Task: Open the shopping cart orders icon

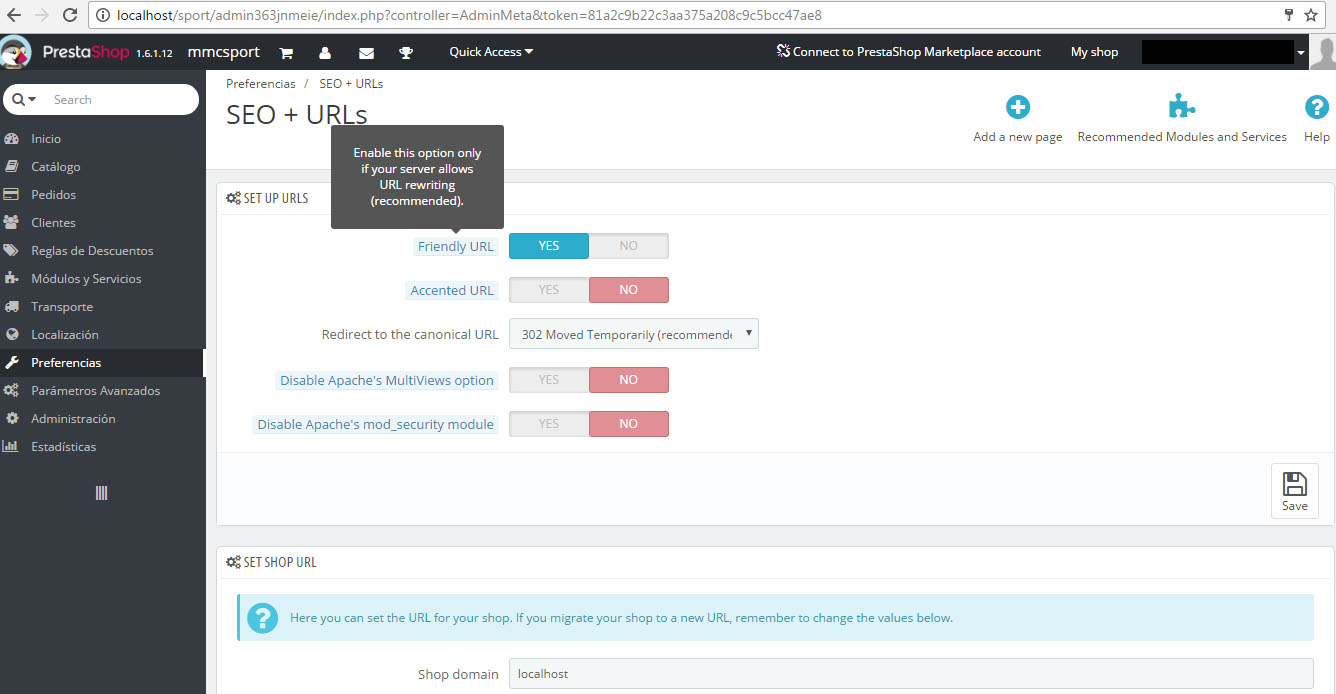Action: pos(286,53)
